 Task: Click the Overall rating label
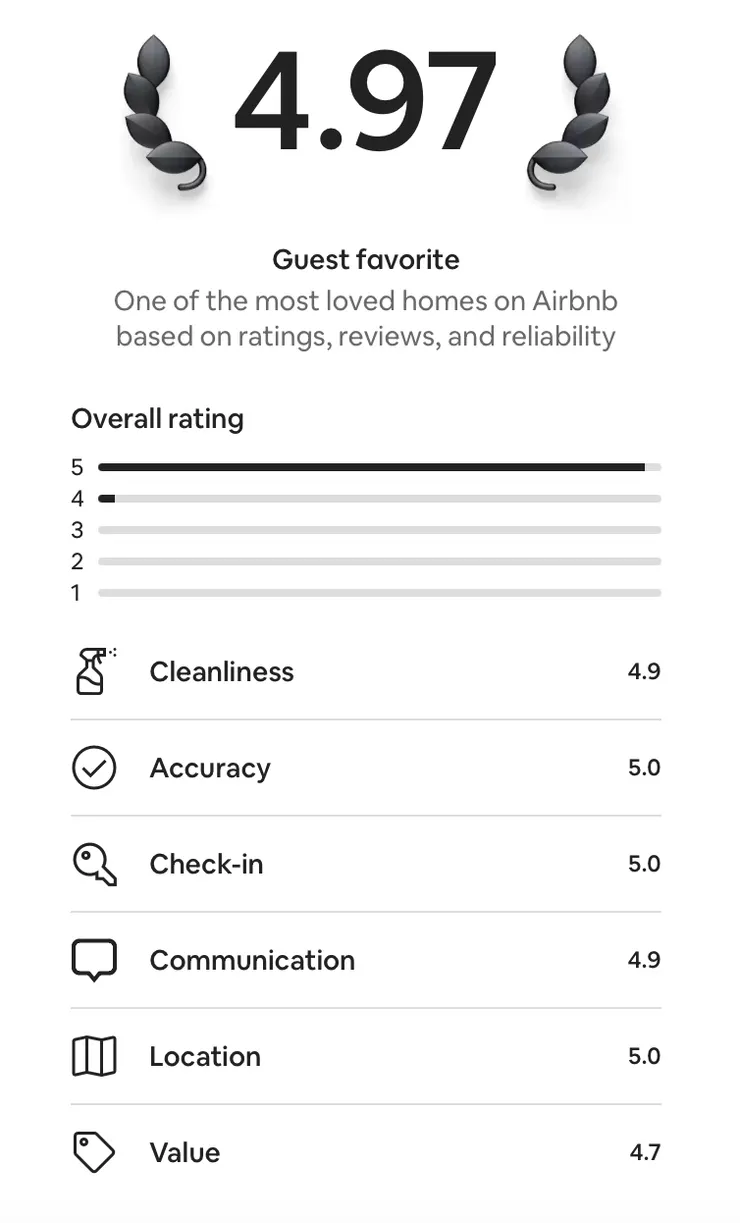pos(157,418)
